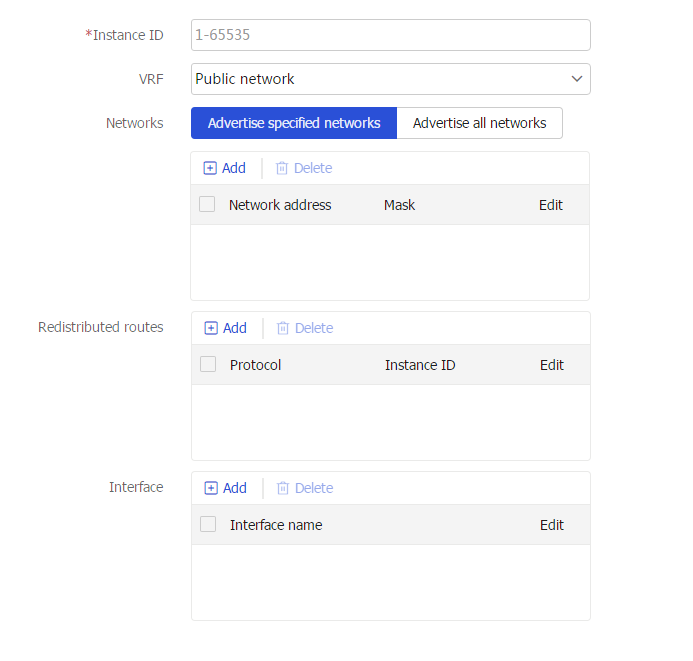Screen dimensions: 693x661
Task: Delete selected redistributed routes
Action: tap(305, 328)
